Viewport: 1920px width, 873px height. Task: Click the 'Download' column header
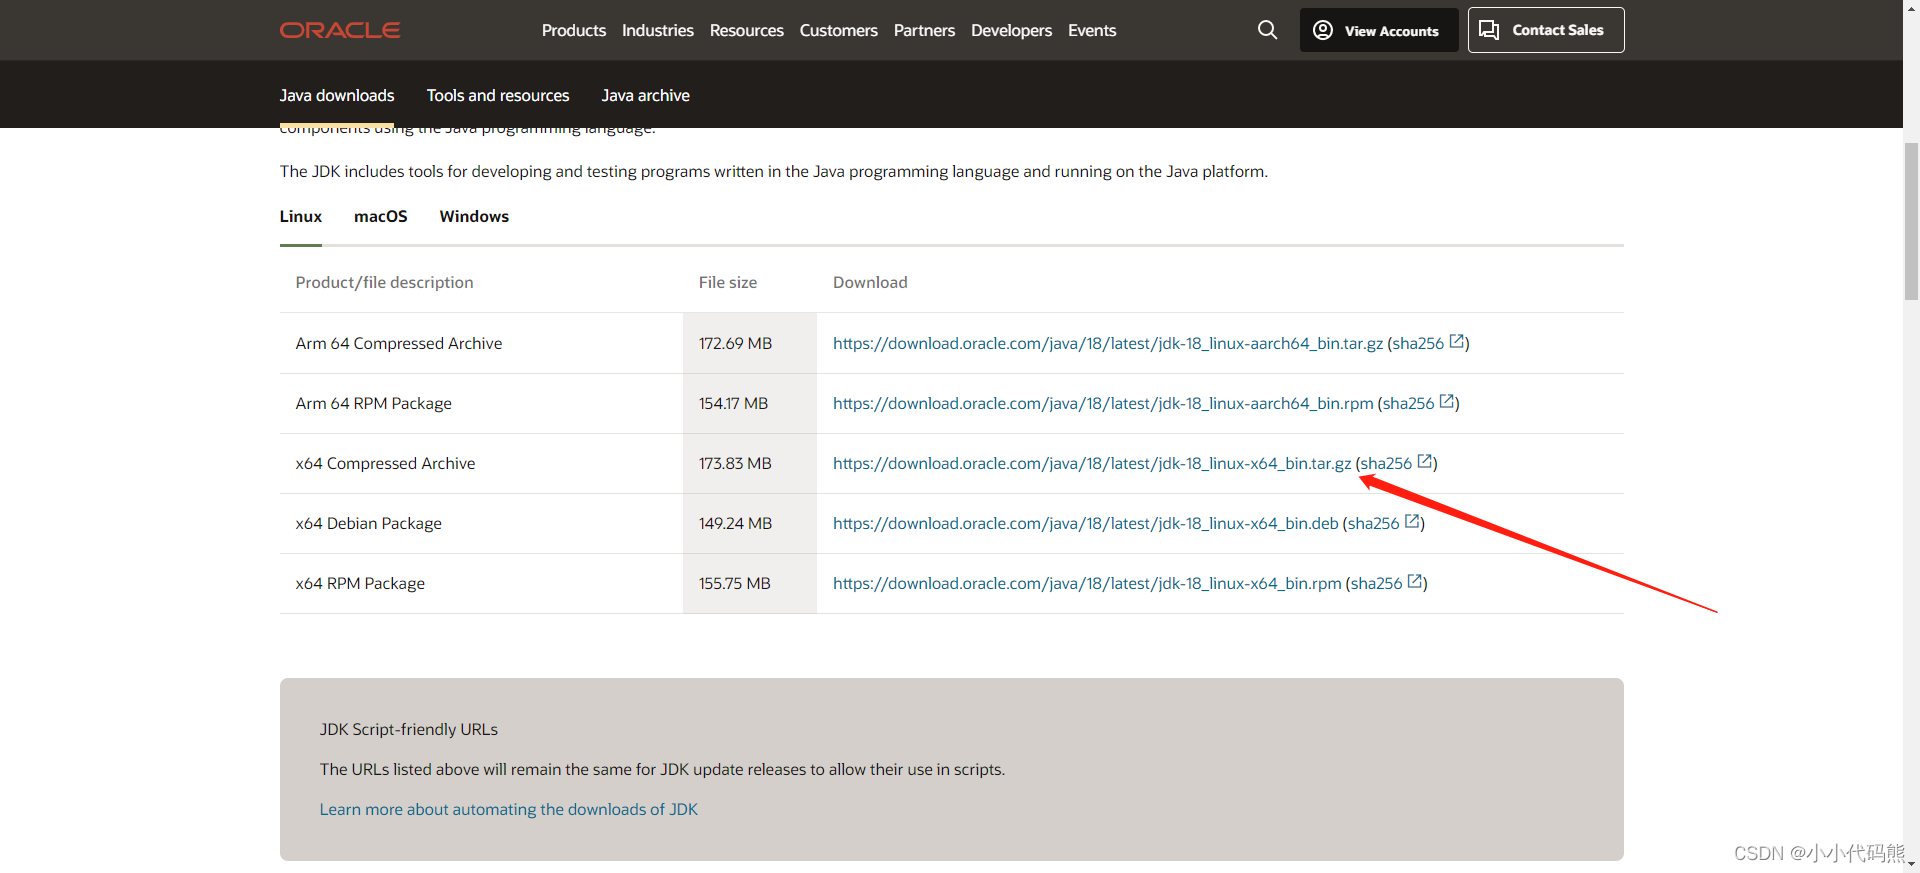click(870, 282)
